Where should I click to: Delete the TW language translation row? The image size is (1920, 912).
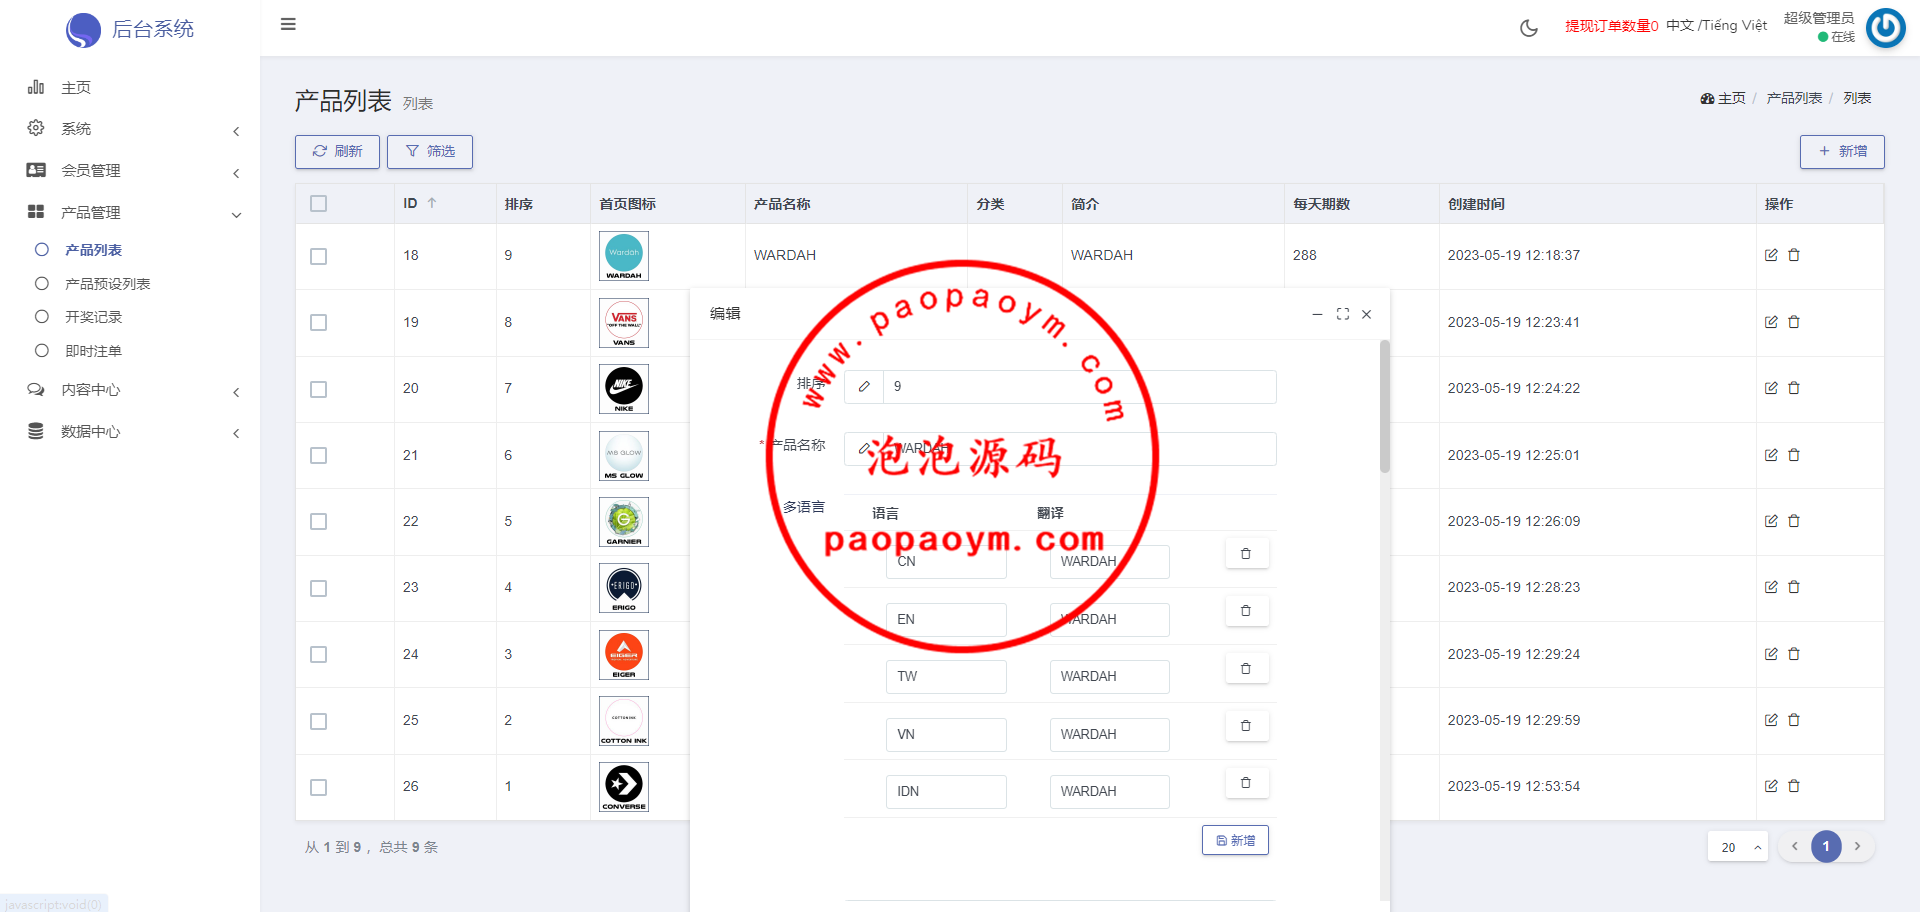click(1246, 669)
